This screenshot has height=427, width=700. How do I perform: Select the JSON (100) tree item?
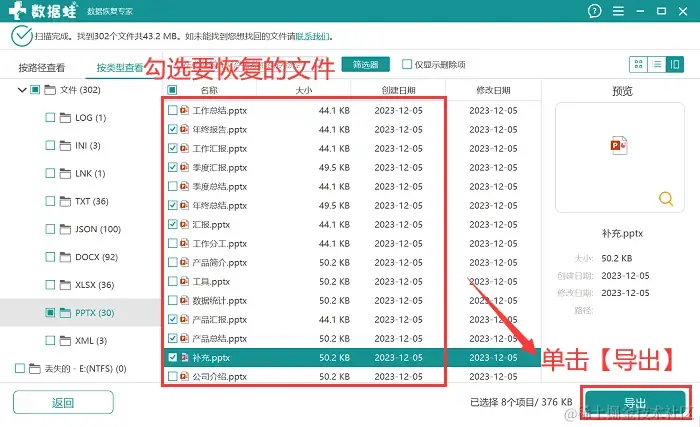(98, 229)
